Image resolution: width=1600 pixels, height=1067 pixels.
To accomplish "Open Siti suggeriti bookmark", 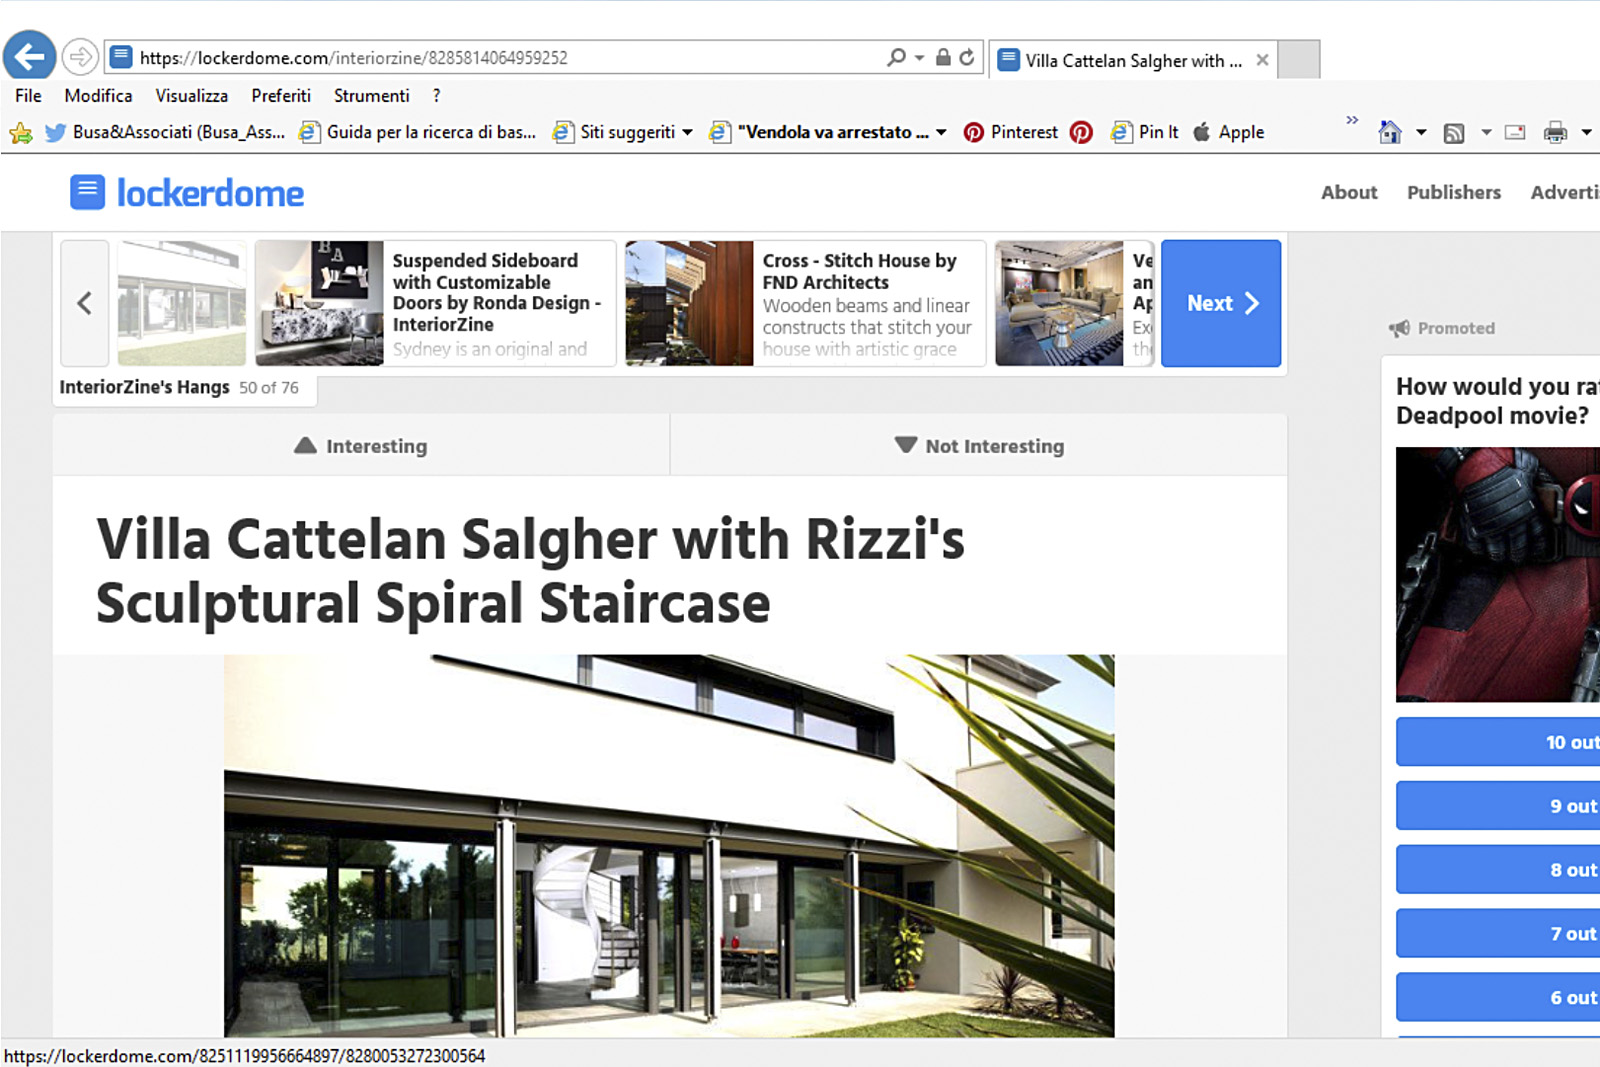I will (x=615, y=132).
